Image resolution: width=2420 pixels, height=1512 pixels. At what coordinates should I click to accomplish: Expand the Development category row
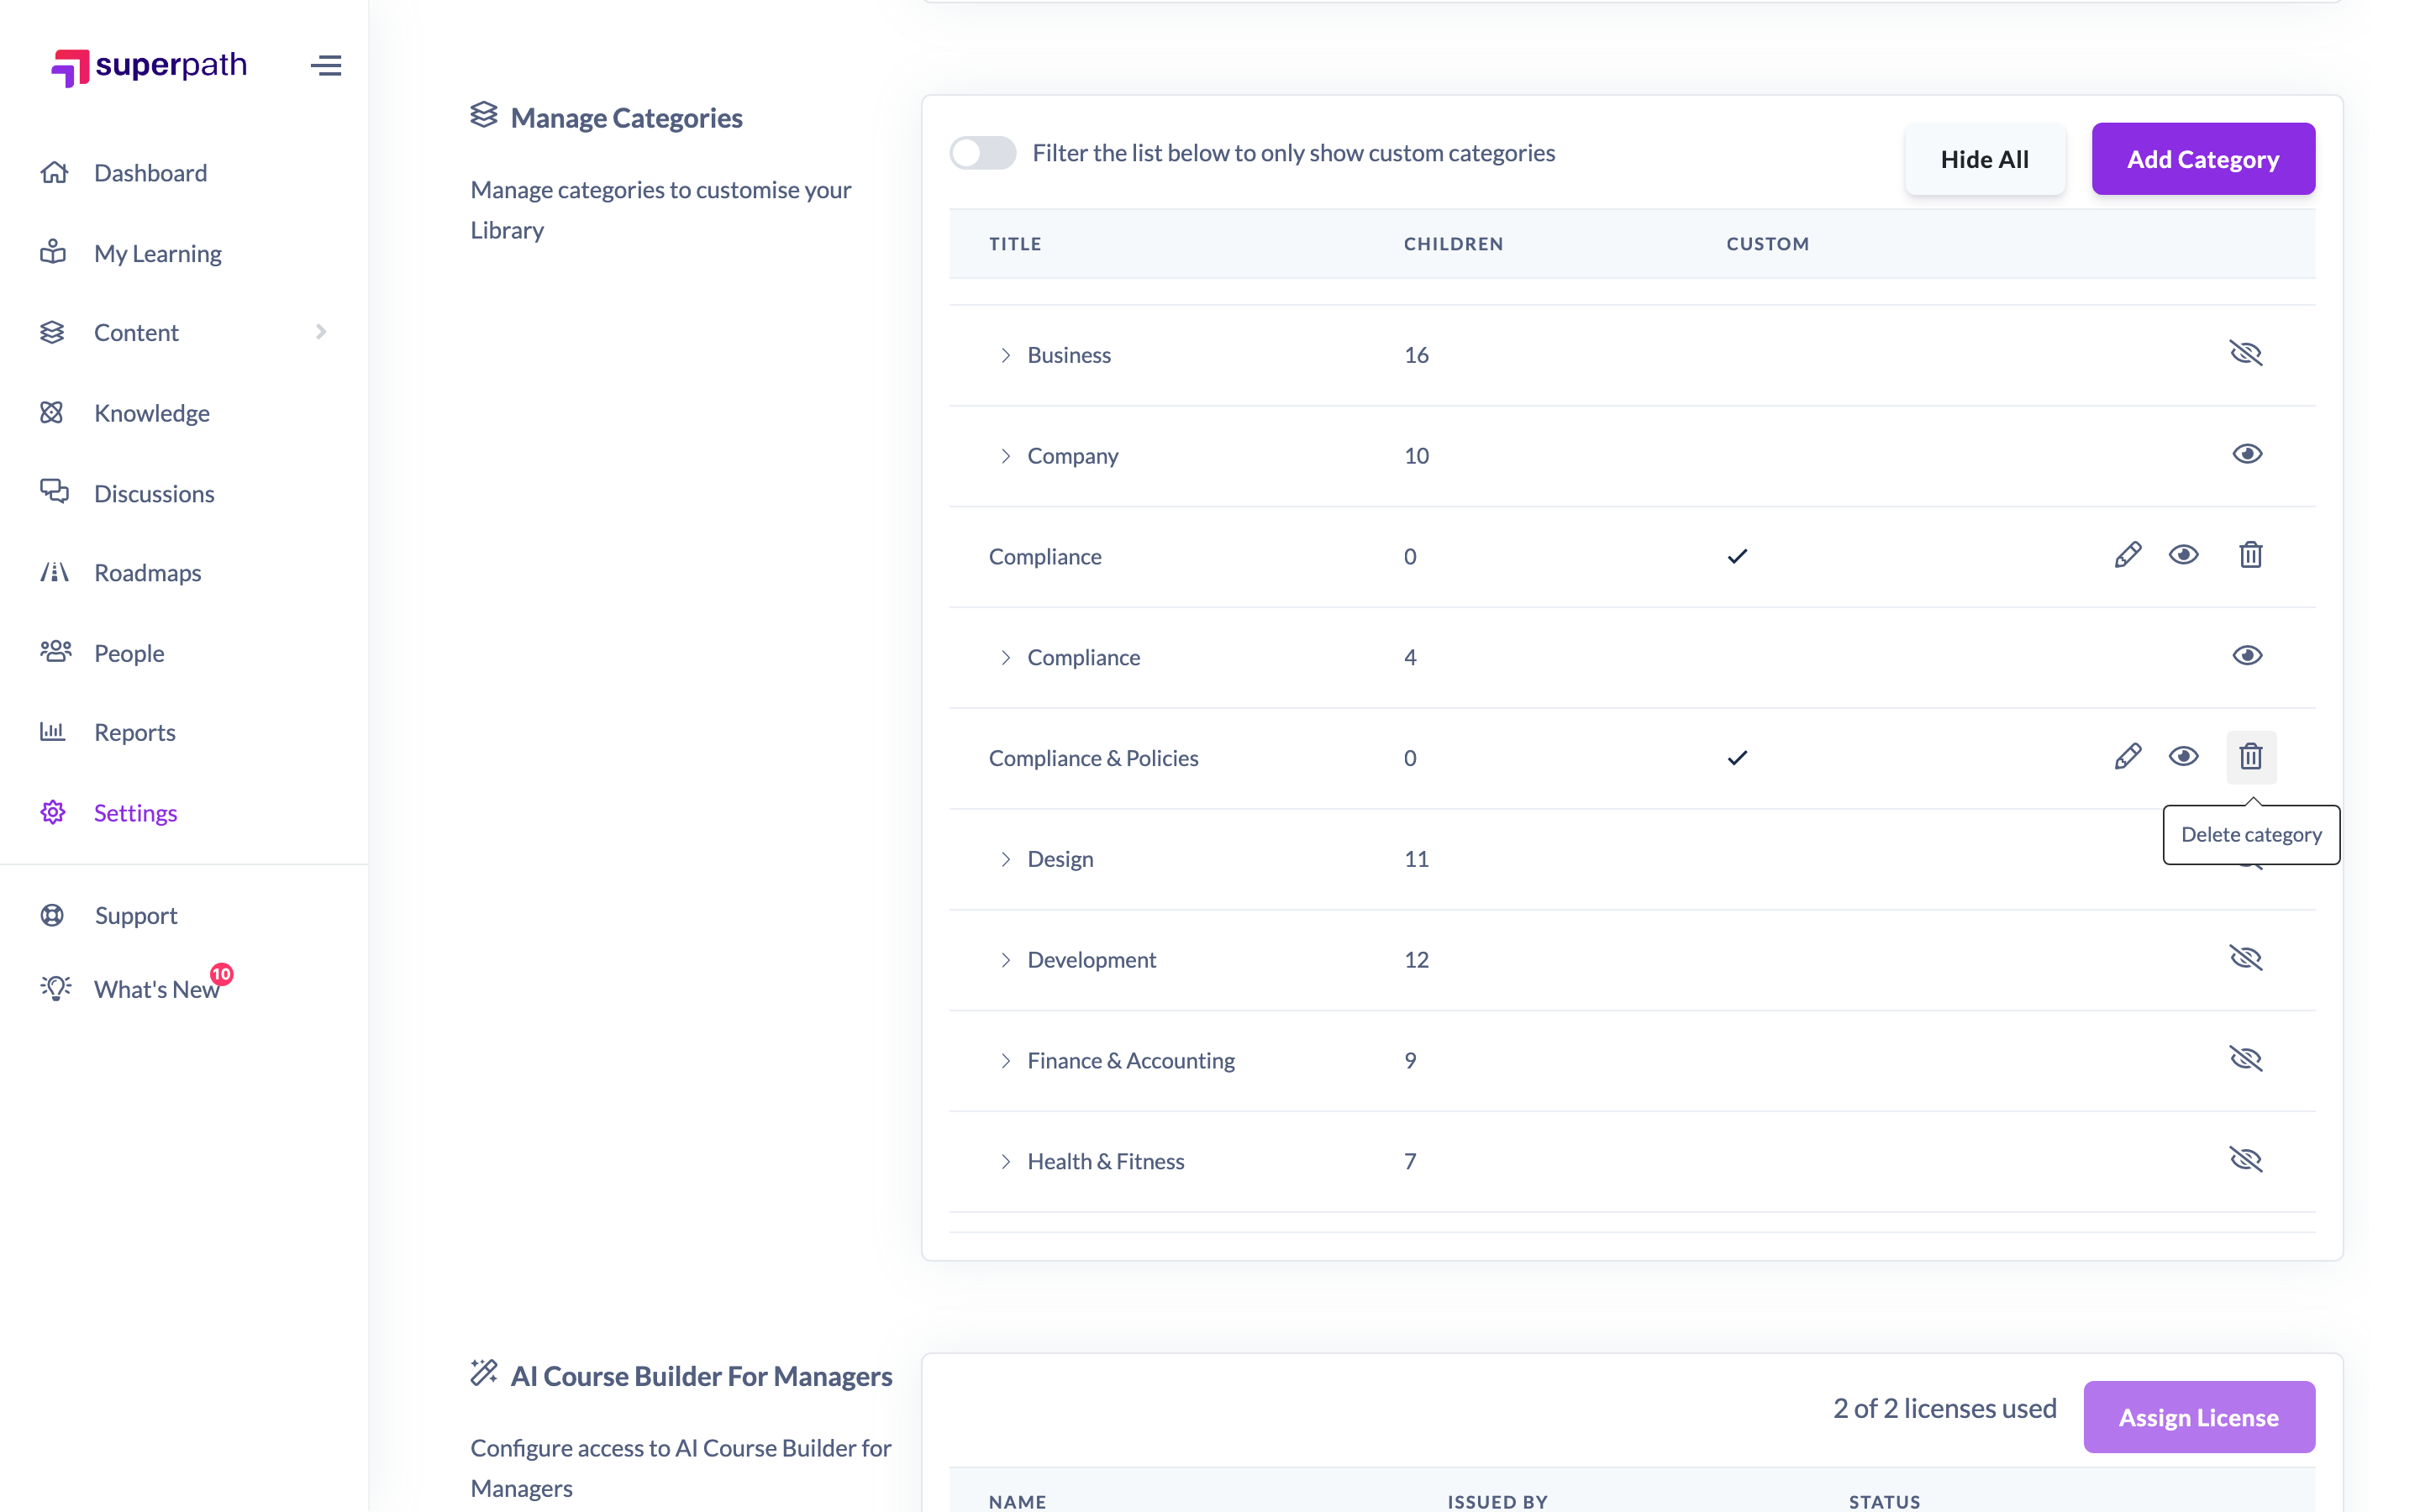pyautogui.click(x=1005, y=960)
